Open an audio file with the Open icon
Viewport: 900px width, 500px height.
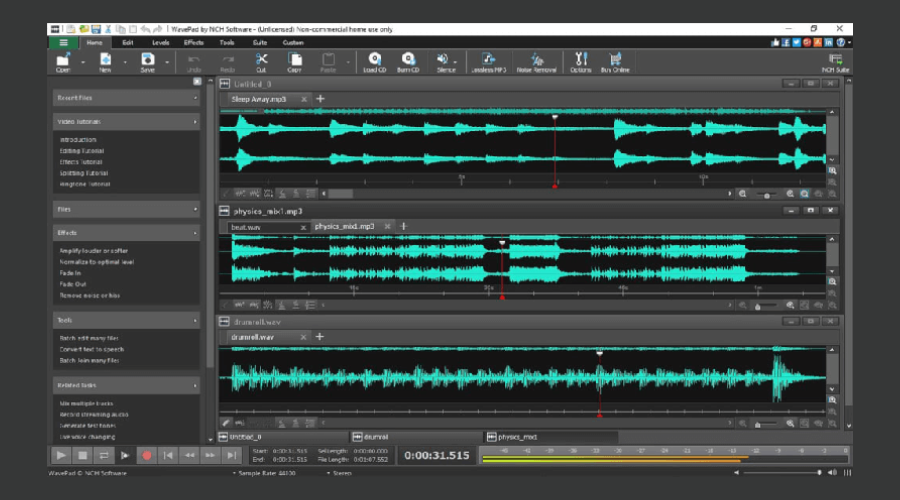pyautogui.click(x=63, y=62)
